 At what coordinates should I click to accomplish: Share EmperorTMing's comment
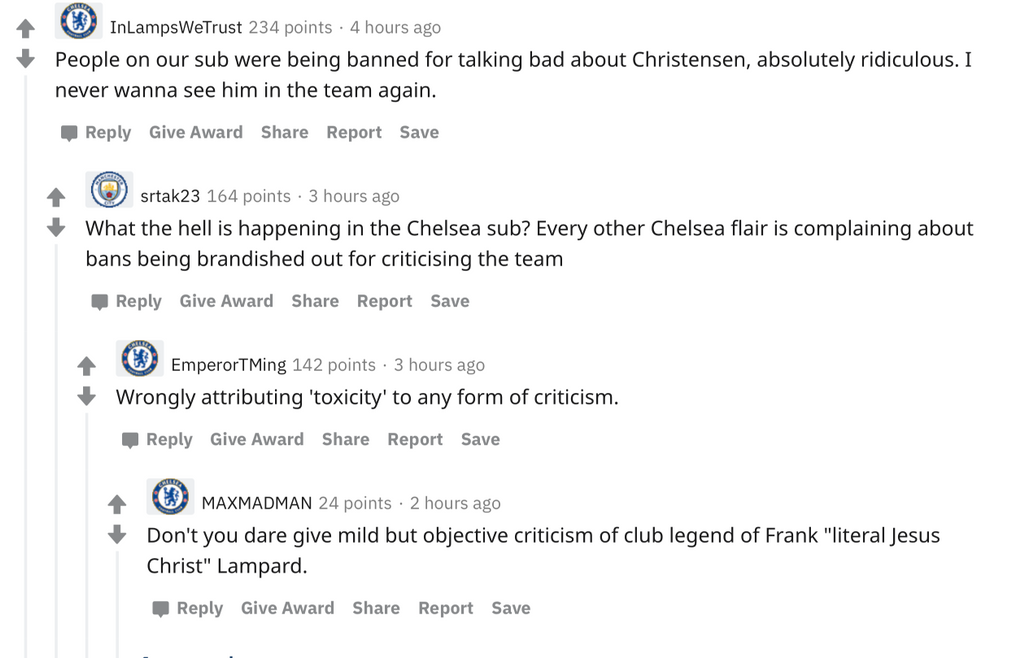coord(345,440)
